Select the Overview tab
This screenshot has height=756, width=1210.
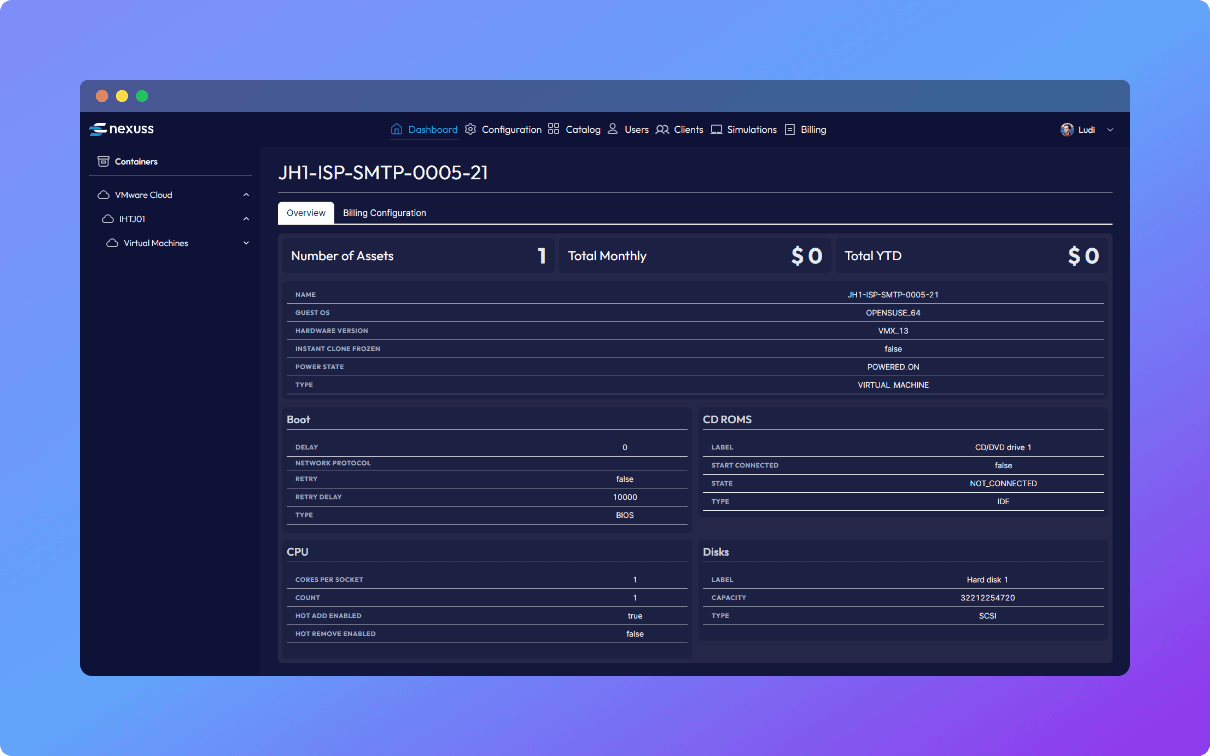[x=306, y=213]
